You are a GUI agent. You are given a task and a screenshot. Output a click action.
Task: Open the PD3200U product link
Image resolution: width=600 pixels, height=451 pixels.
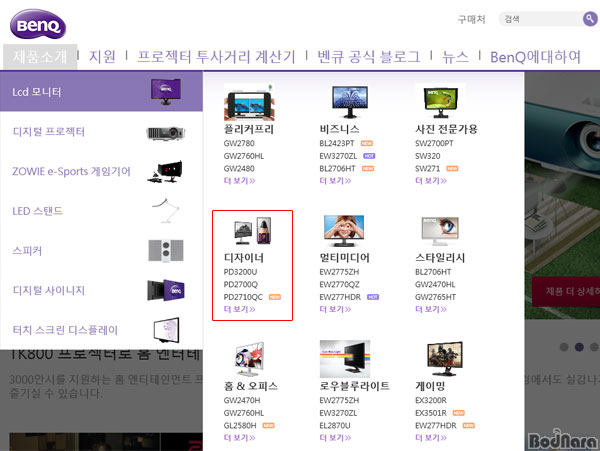click(x=240, y=272)
